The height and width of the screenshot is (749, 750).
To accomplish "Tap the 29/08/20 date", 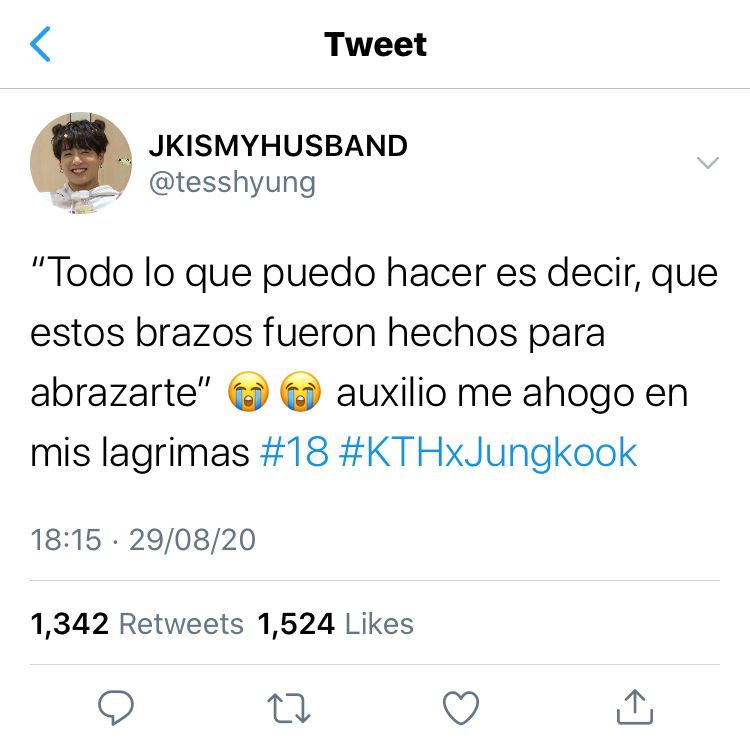I will pyautogui.click(x=192, y=540).
